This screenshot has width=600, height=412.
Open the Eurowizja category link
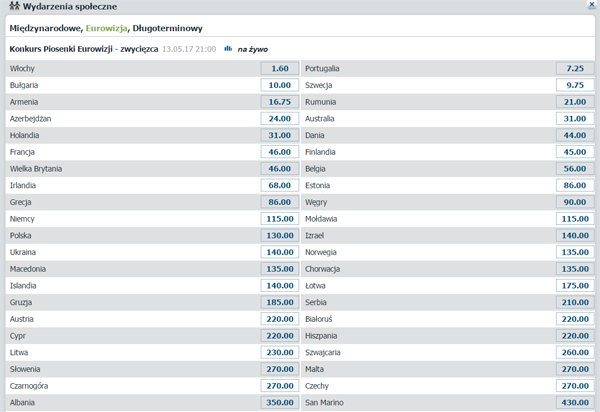106,28
